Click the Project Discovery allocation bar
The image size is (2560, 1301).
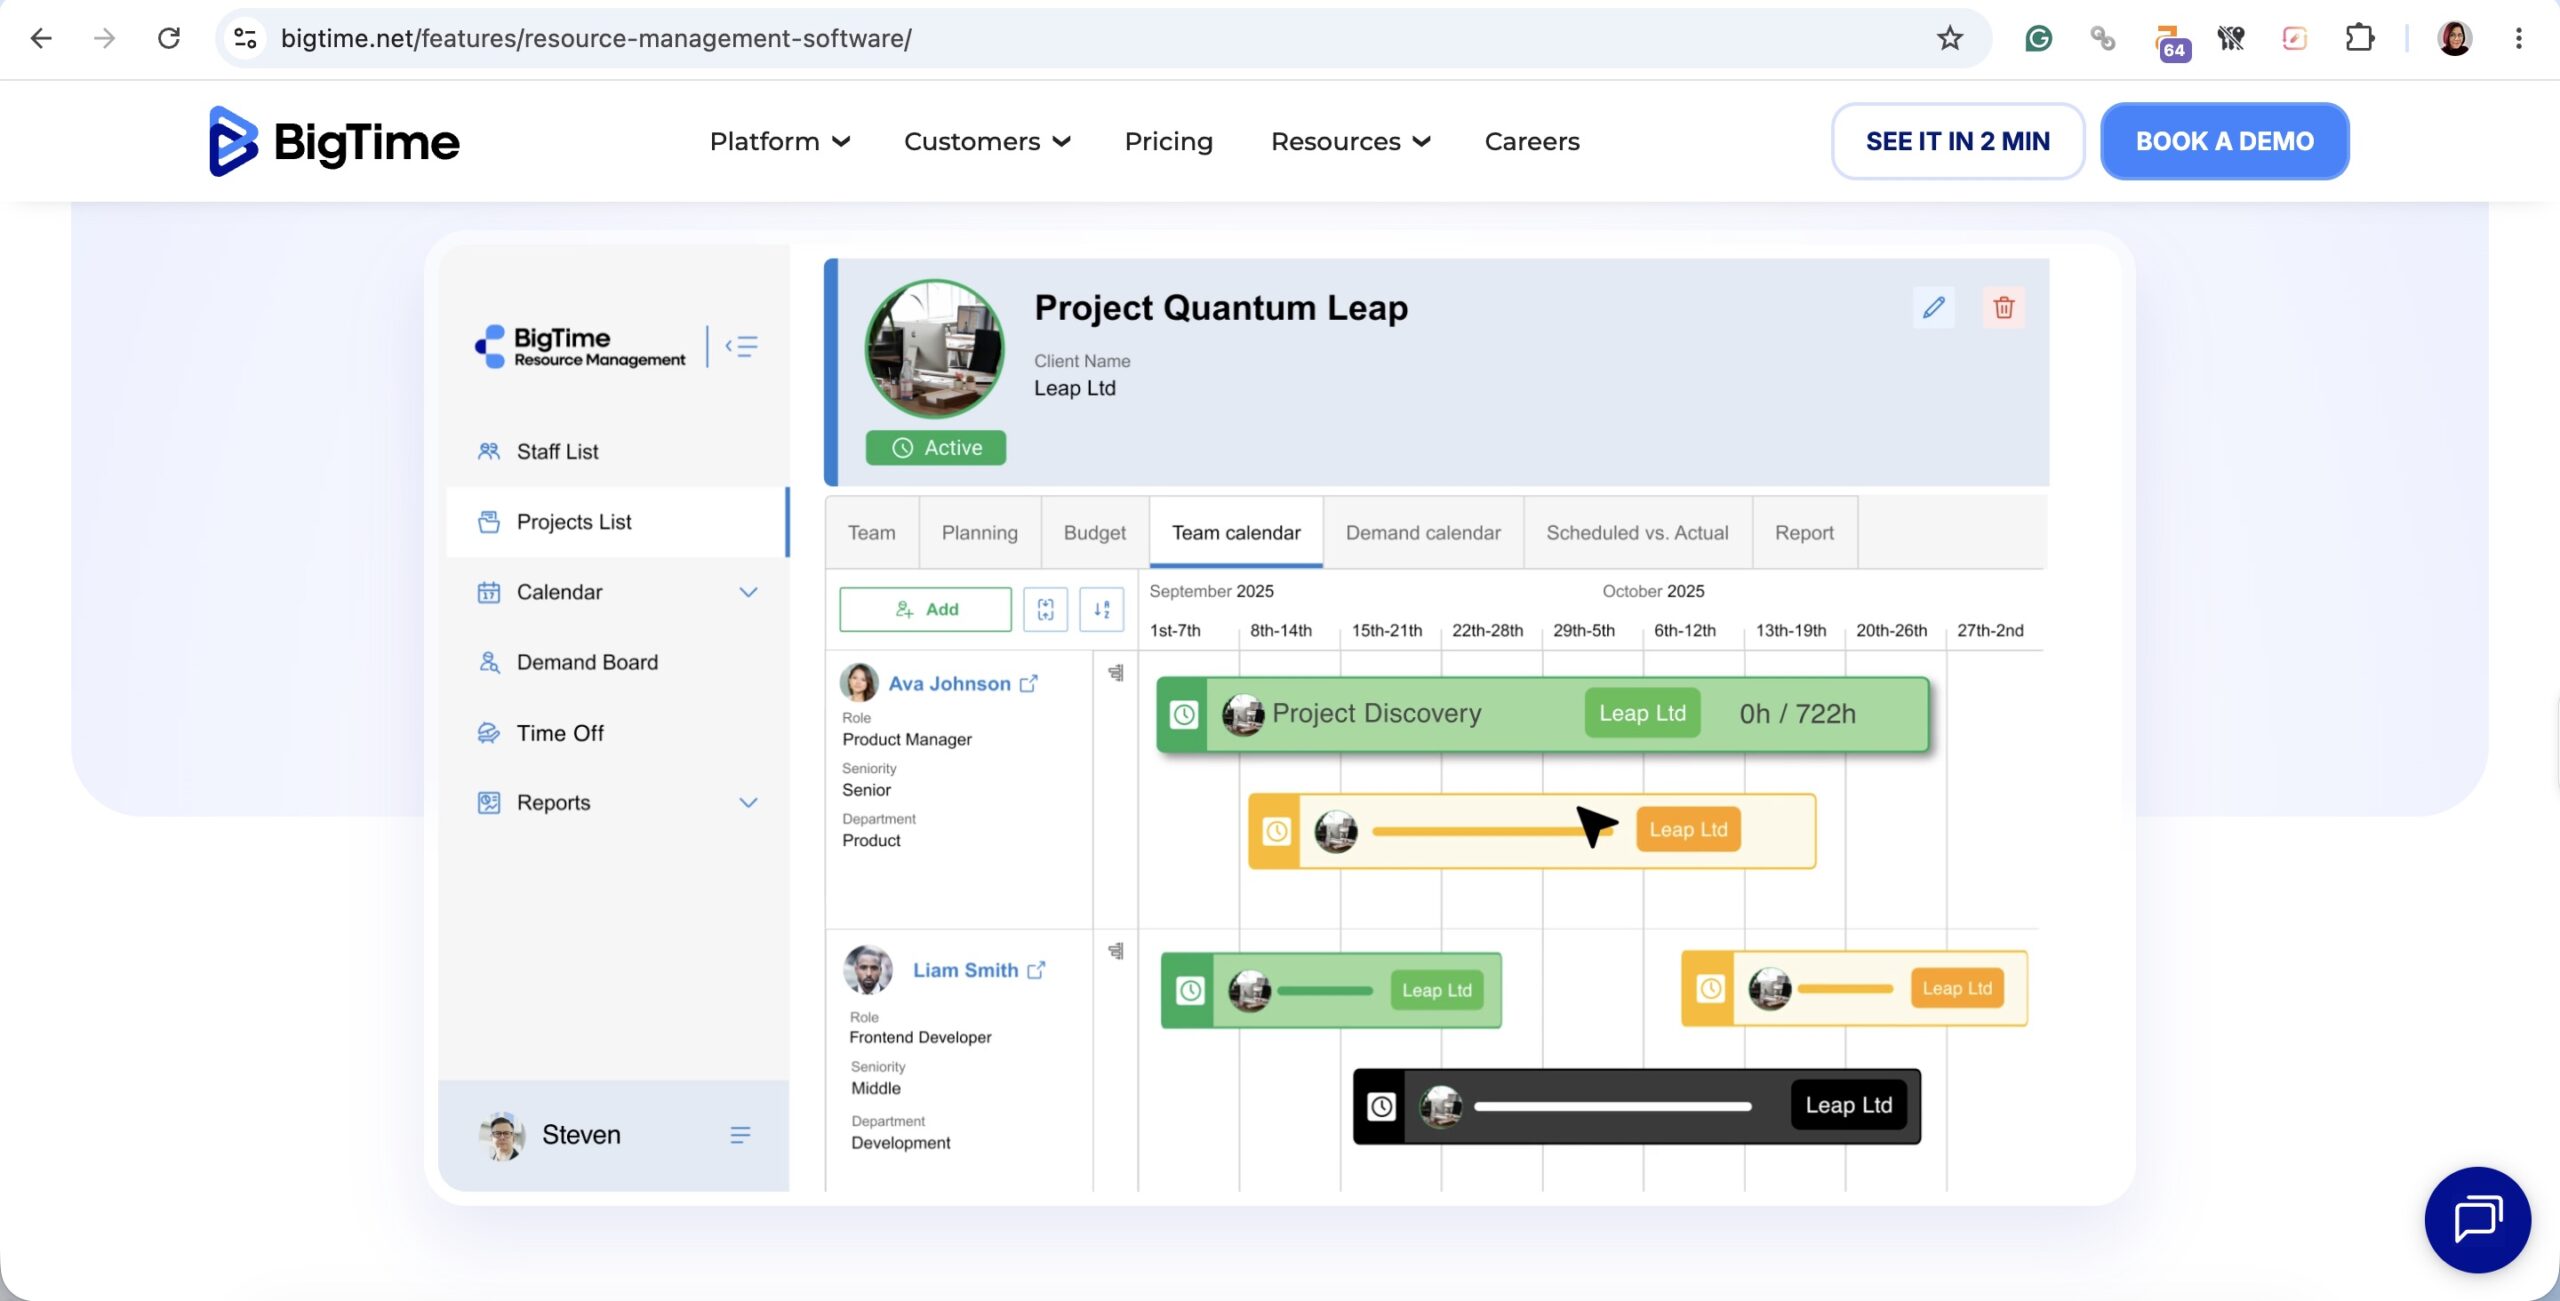1543,714
